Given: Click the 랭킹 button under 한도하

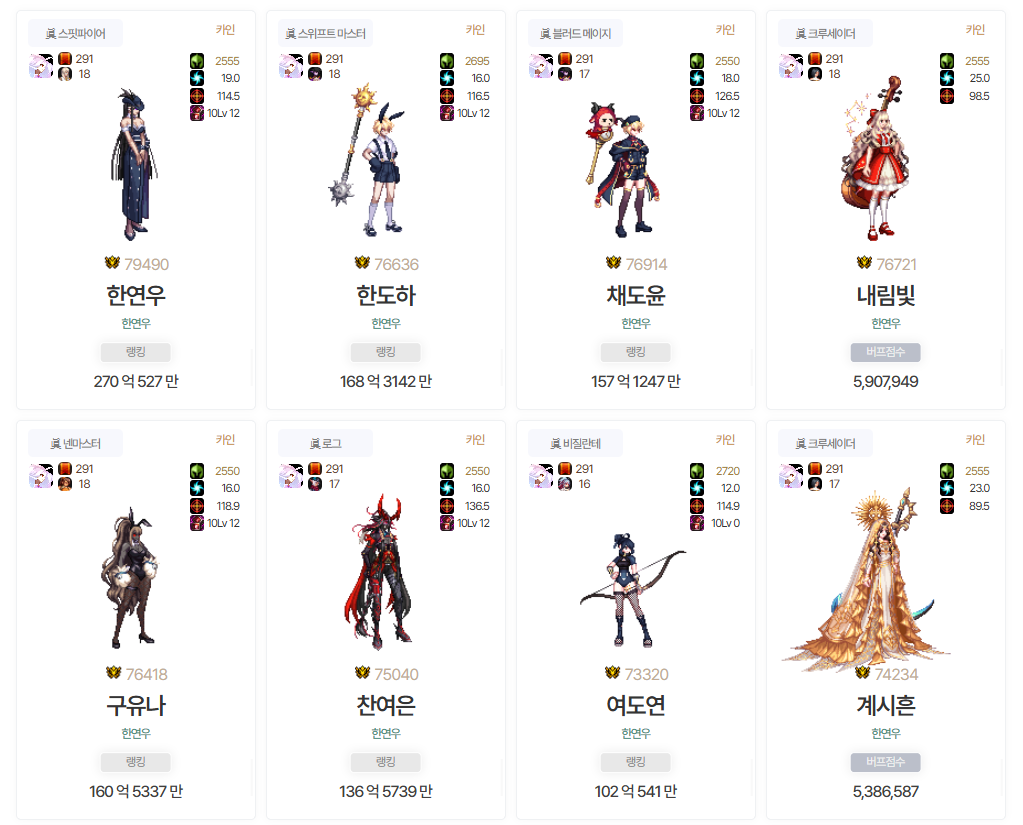Looking at the screenshot, I should 386,352.
